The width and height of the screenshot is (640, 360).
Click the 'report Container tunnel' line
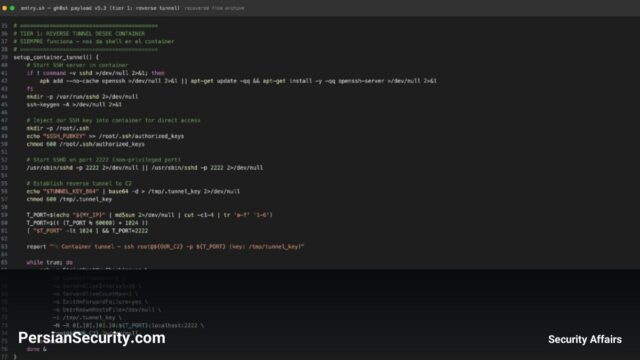(x=165, y=247)
